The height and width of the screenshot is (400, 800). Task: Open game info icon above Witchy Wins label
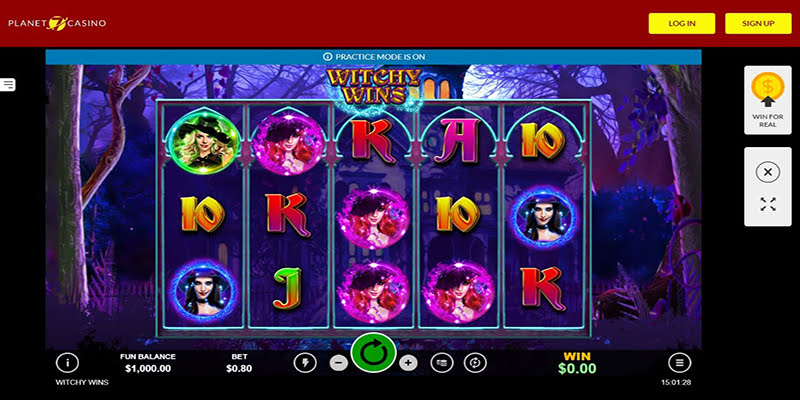tap(67, 363)
